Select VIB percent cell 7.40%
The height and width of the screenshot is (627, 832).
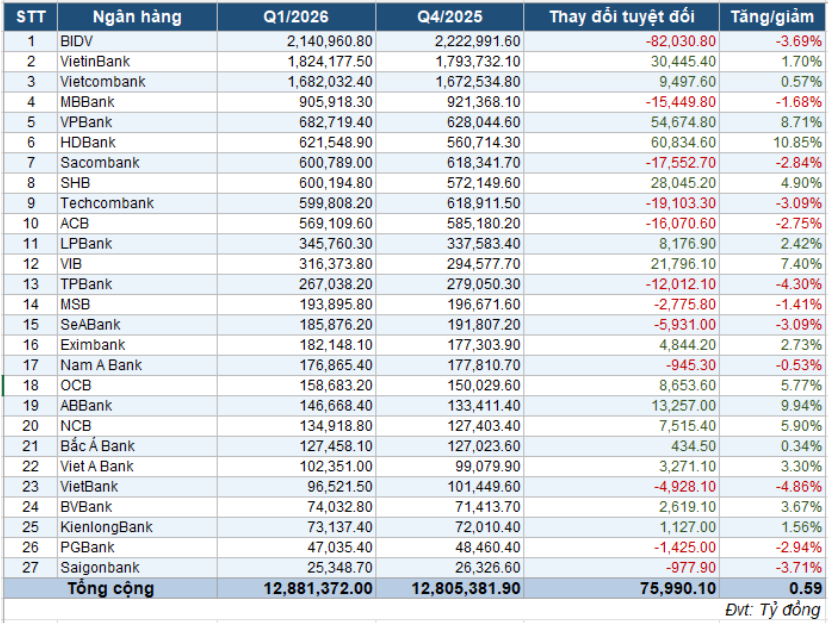(x=772, y=264)
